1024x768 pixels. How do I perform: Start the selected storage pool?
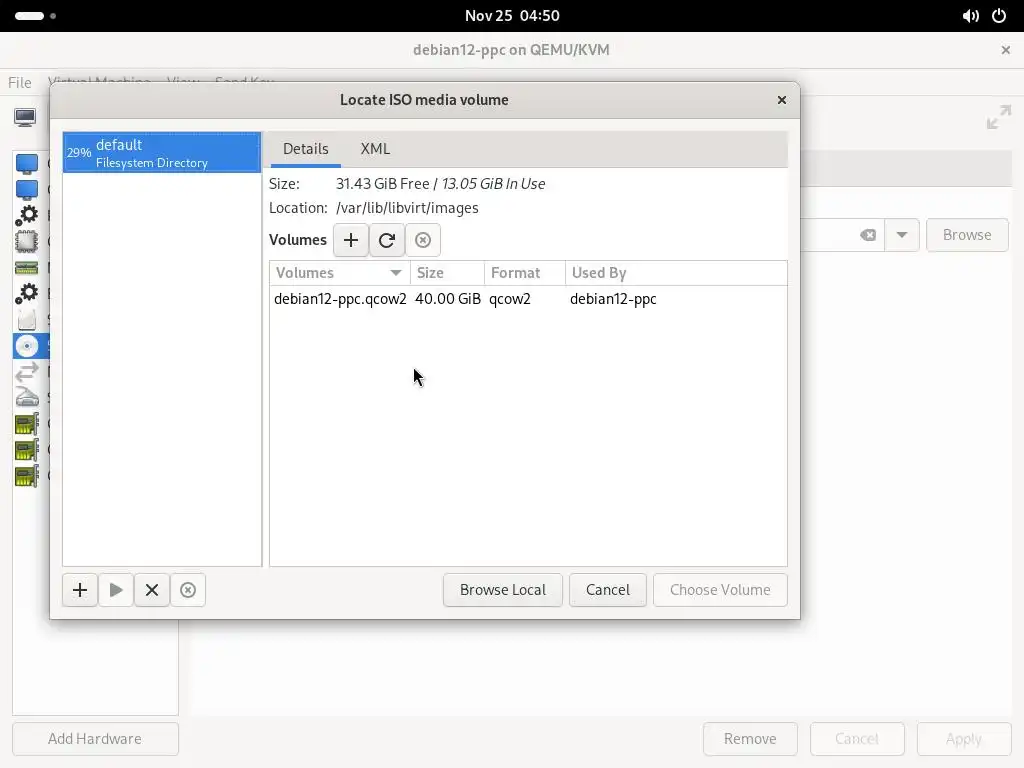[116, 590]
